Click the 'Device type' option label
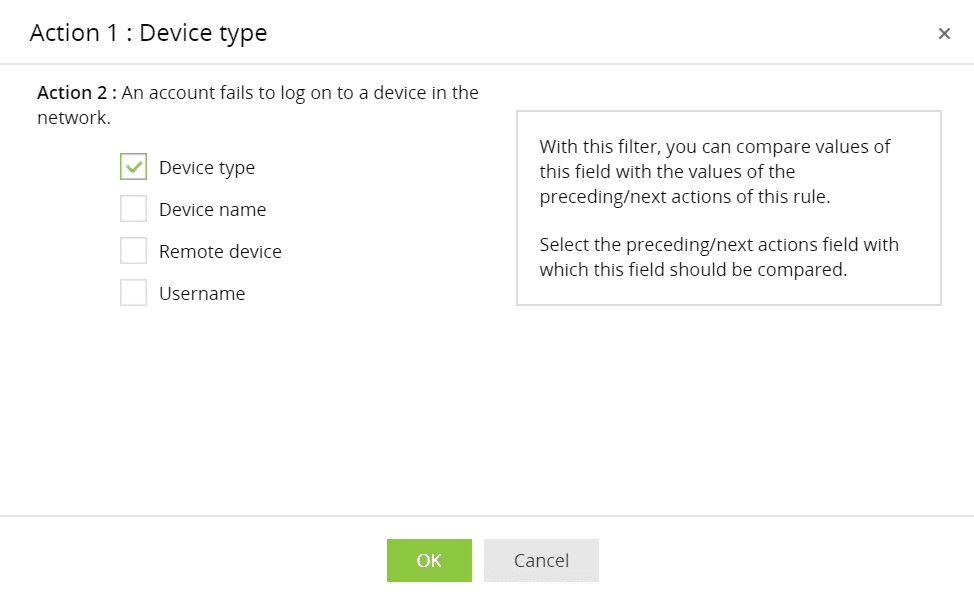Viewport: 974px width, 594px height. pyautogui.click(x=207, y=167)
